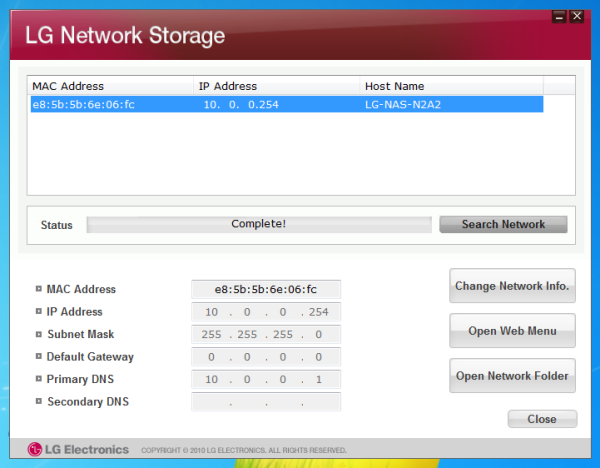Minimize the LG Network Storage window

pyautogui.click(x=559, y=16)
